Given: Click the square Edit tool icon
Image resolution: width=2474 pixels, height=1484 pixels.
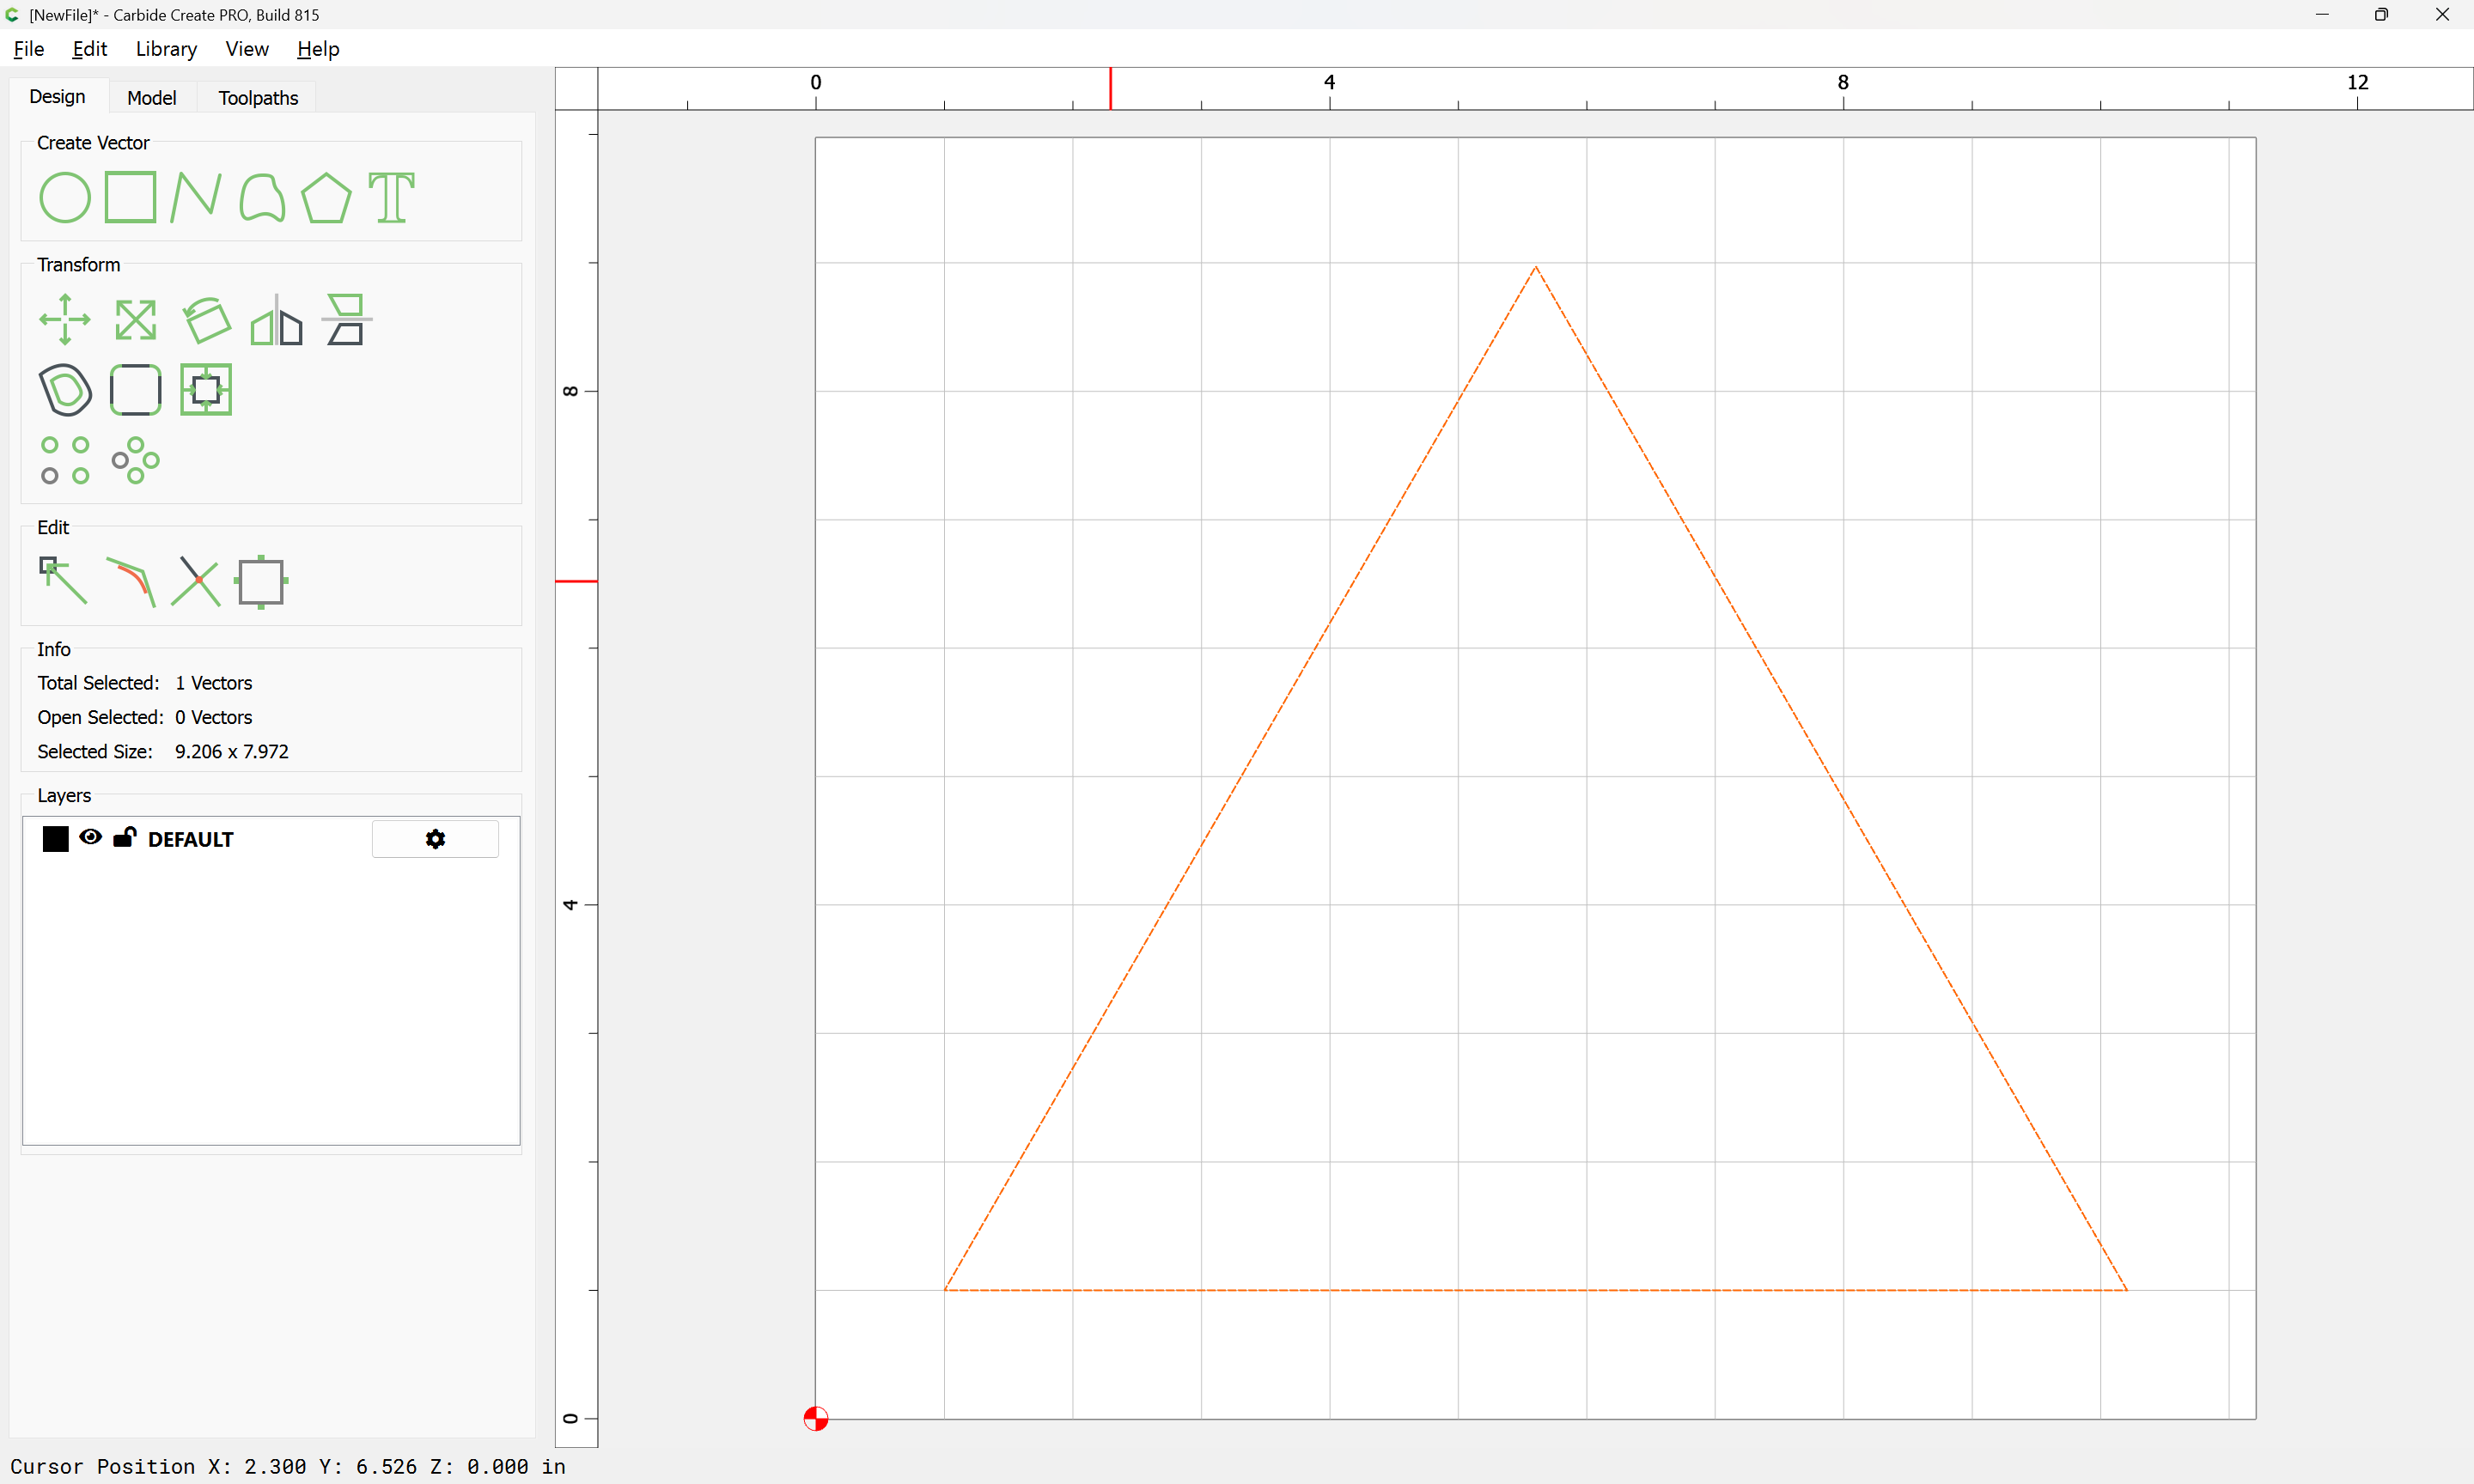Looking at the screenshot, I should (261, 581).
